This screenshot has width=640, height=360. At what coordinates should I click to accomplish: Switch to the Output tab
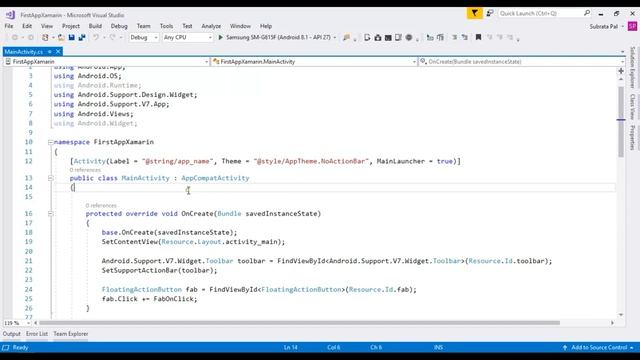tap(11, 334)
